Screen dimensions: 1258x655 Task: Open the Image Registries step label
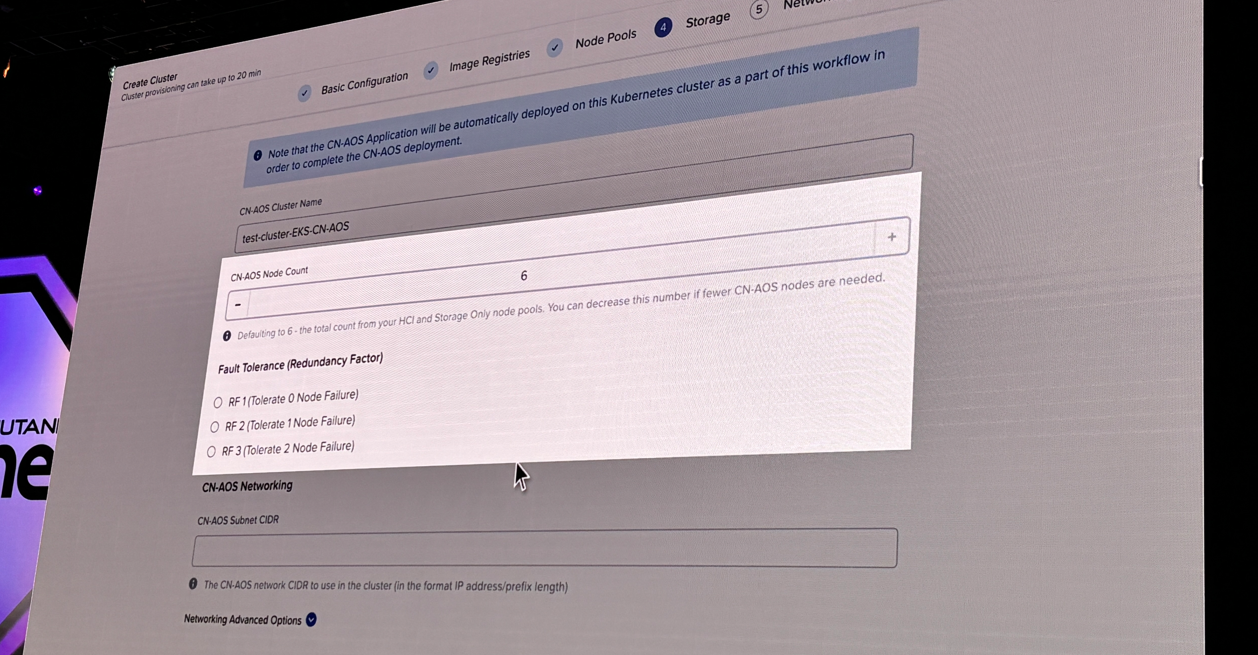click(x=489, y=62)
